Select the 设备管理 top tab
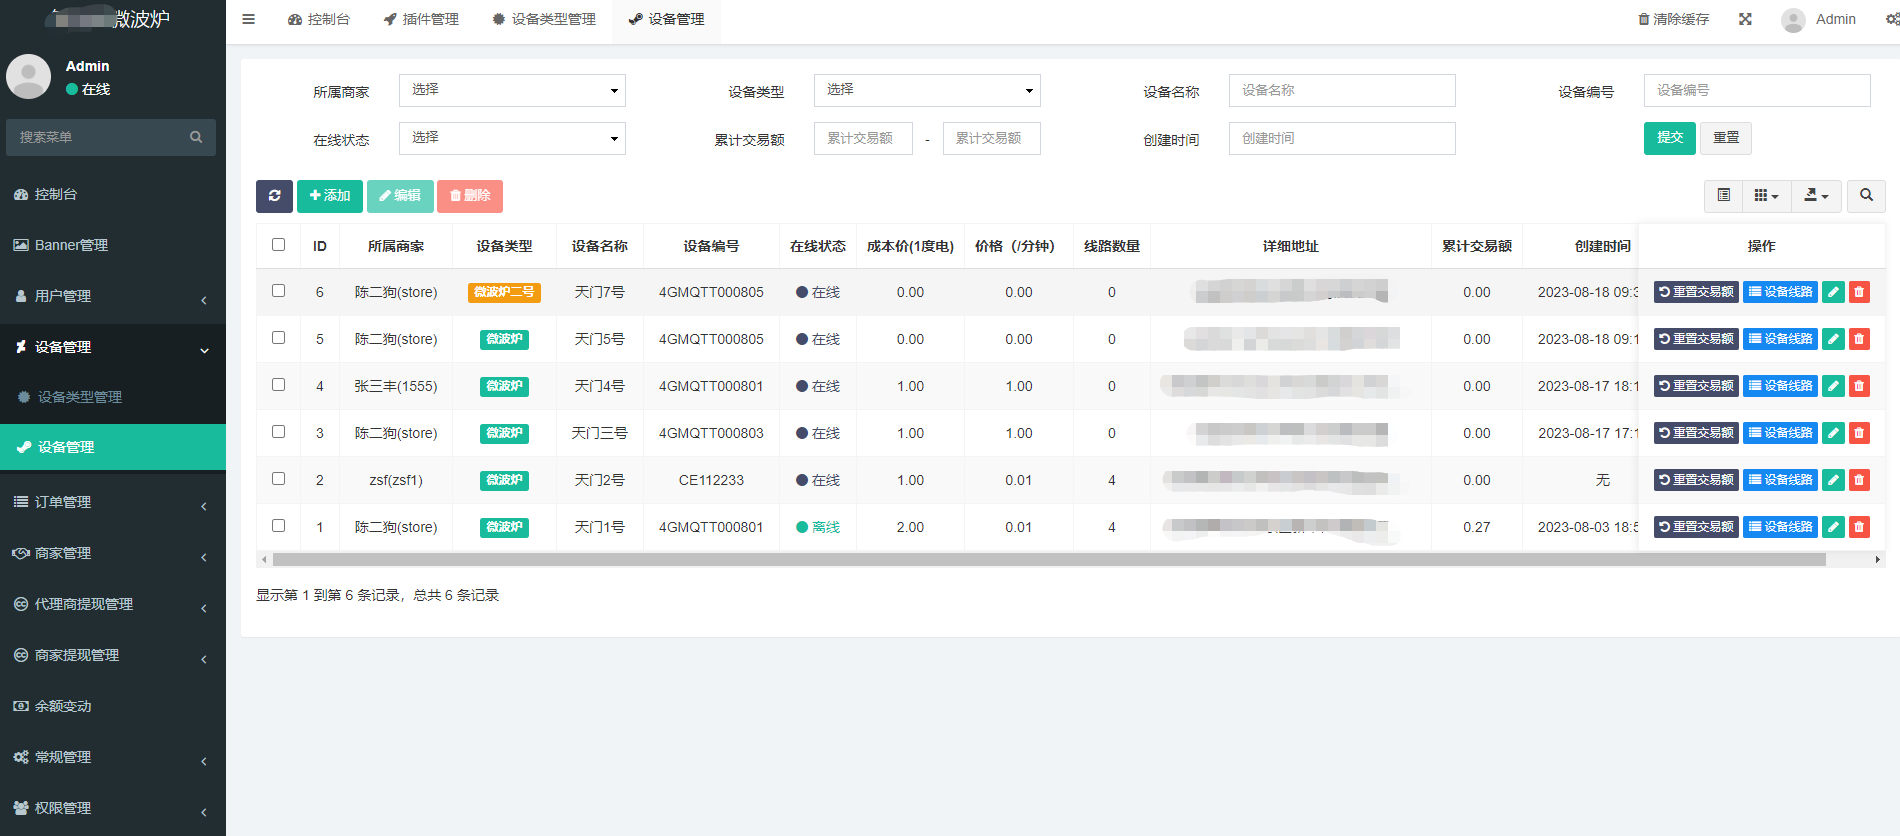 click(666, 19)
